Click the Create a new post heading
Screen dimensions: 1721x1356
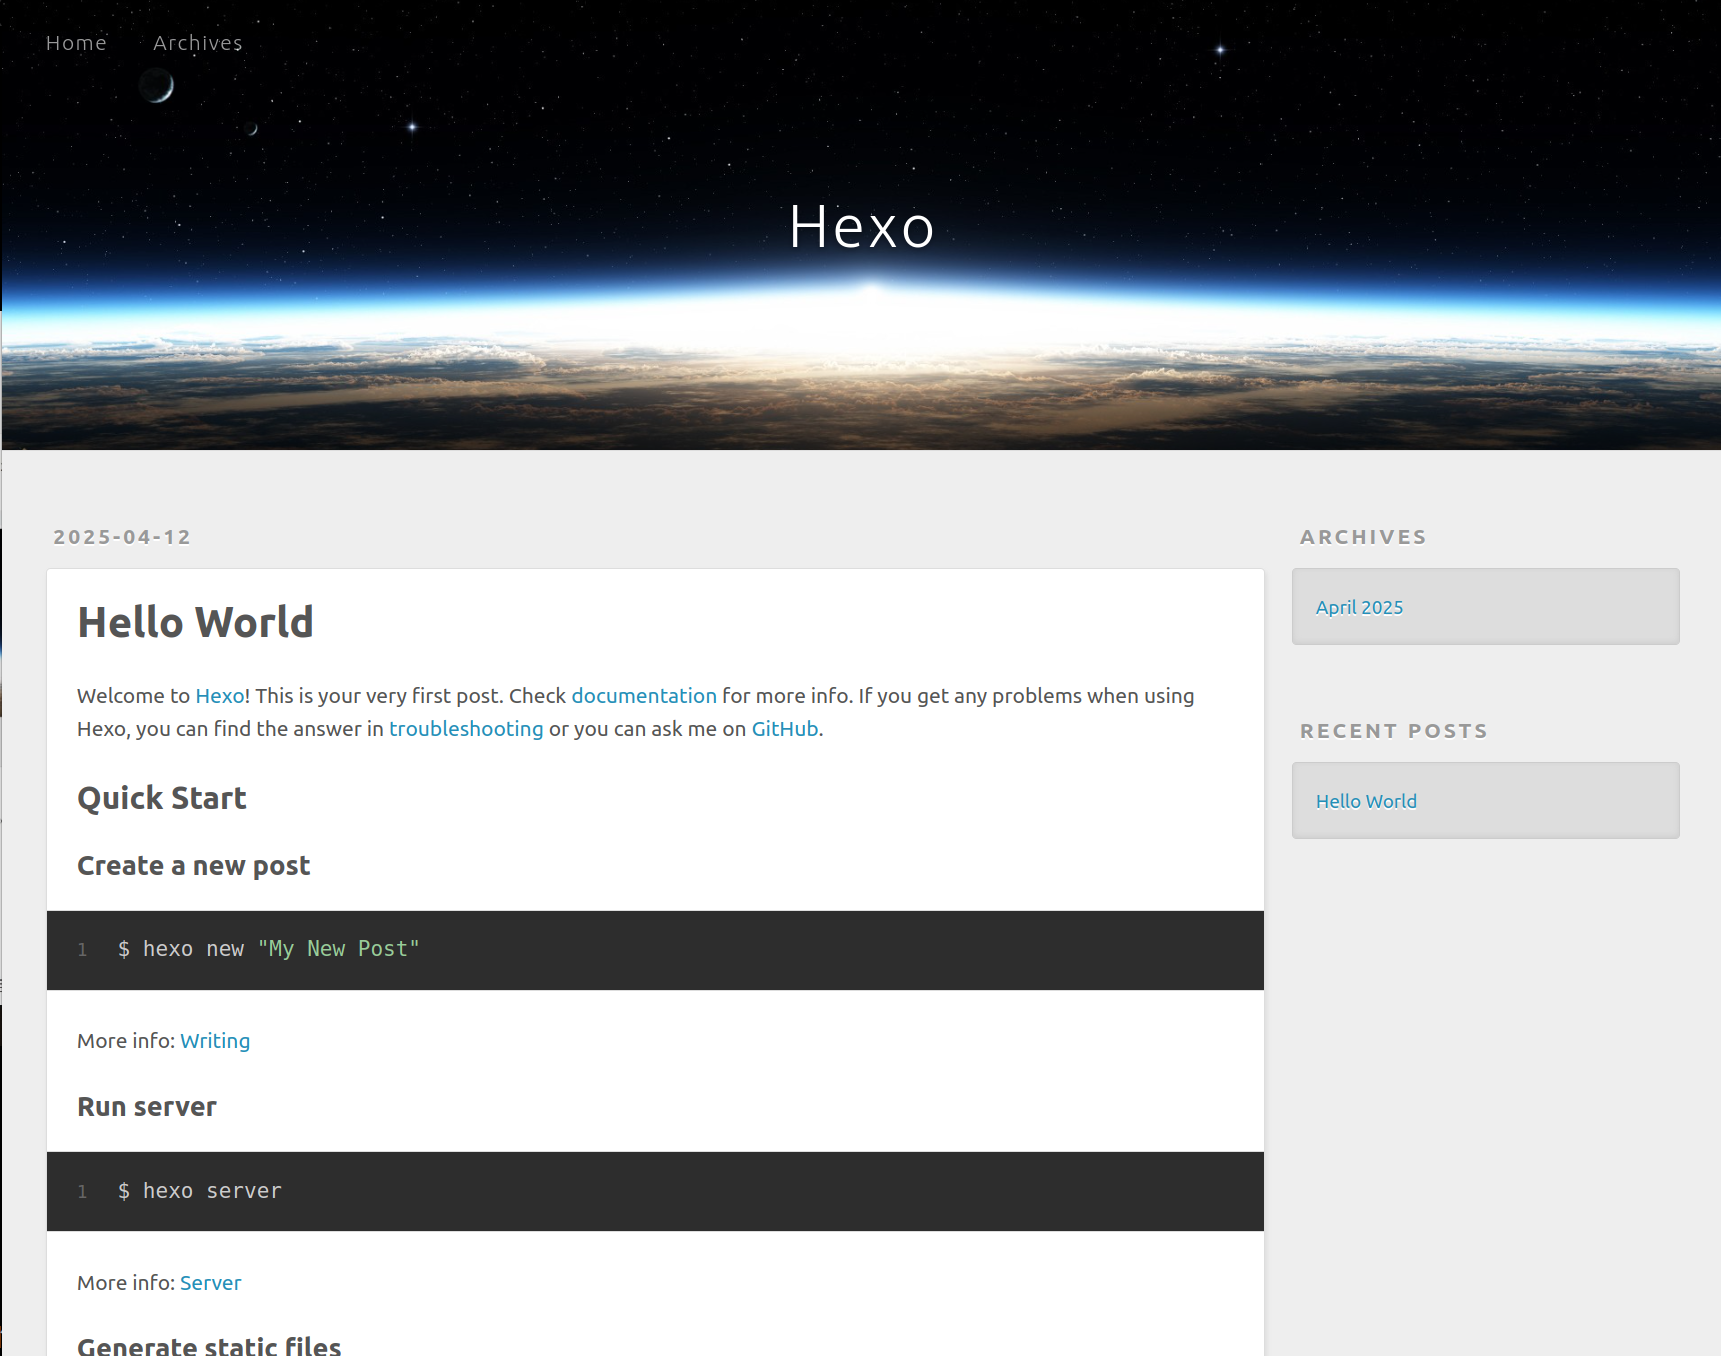(194, 866)
